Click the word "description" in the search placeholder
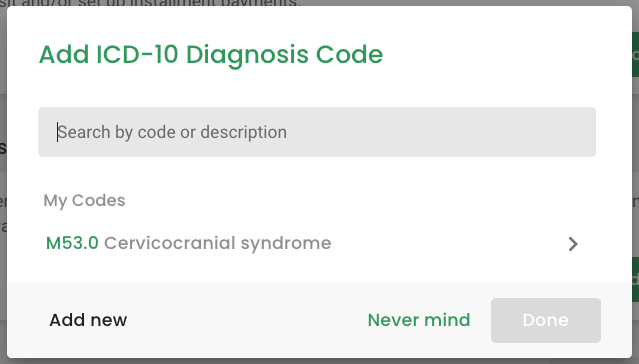 click(x=243, y=132)
